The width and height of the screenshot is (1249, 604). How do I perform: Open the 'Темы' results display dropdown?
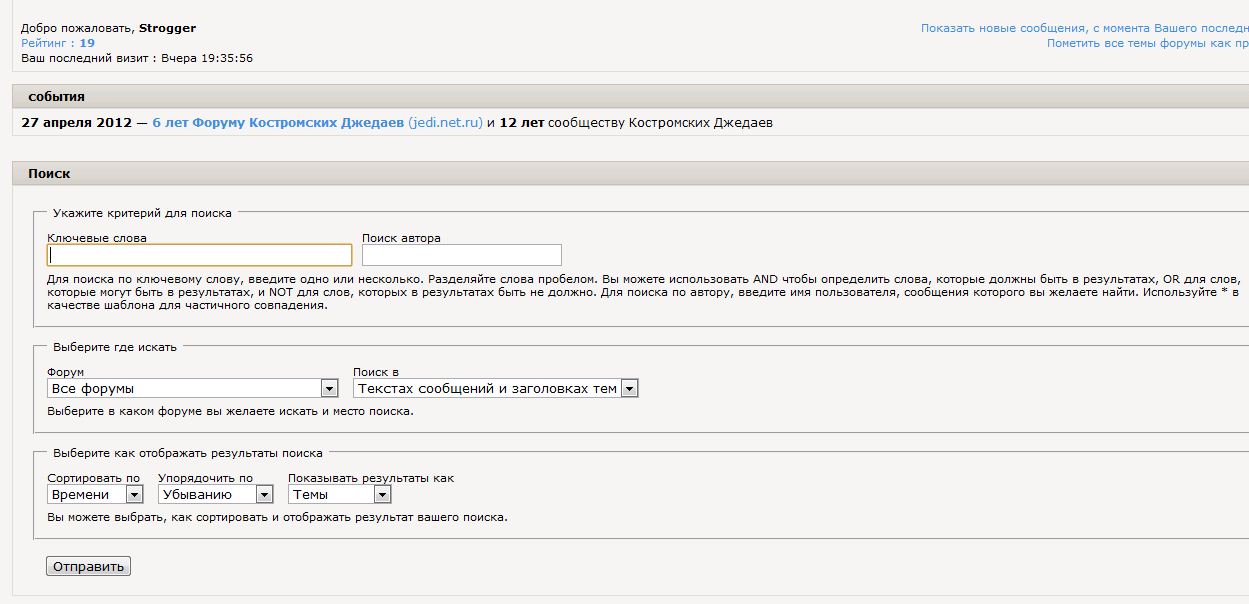click(339, 494)
